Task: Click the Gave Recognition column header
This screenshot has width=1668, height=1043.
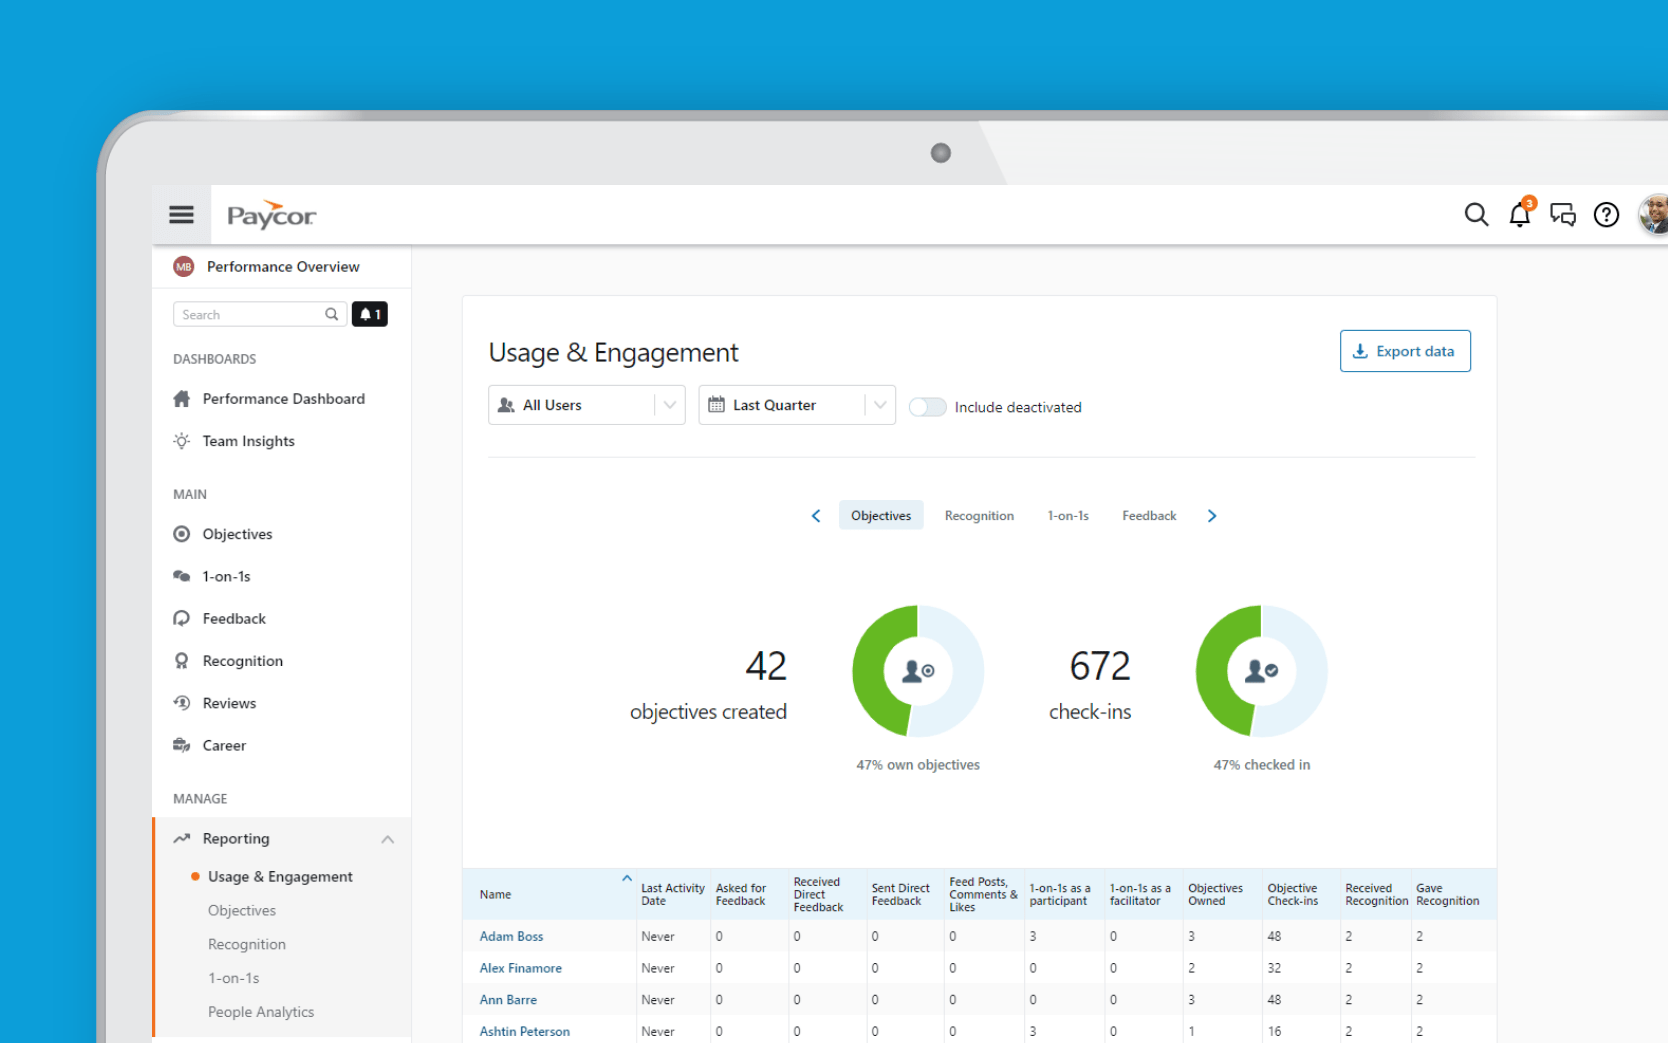Action: [1447, 894]
